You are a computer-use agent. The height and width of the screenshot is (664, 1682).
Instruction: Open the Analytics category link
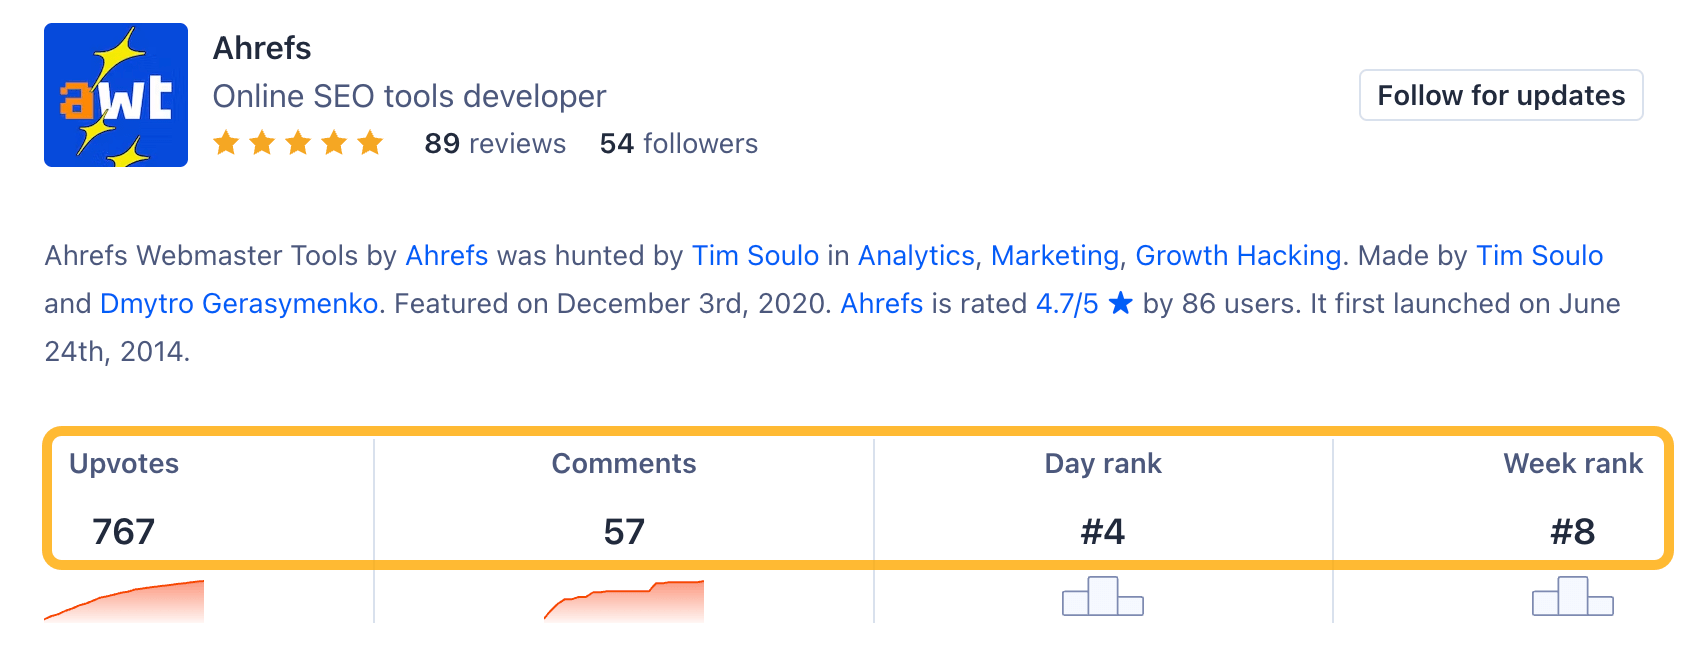click(916, 256)
